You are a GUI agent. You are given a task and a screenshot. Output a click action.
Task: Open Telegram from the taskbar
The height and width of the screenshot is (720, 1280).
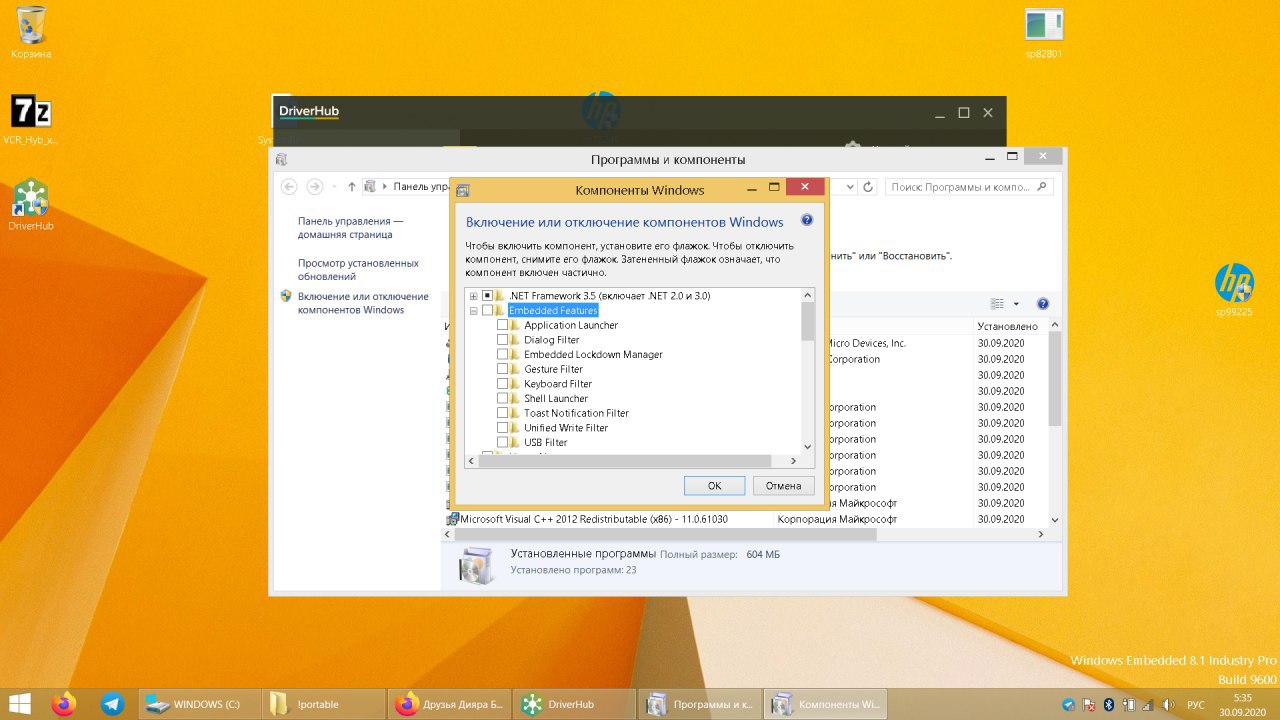(112, 704)
